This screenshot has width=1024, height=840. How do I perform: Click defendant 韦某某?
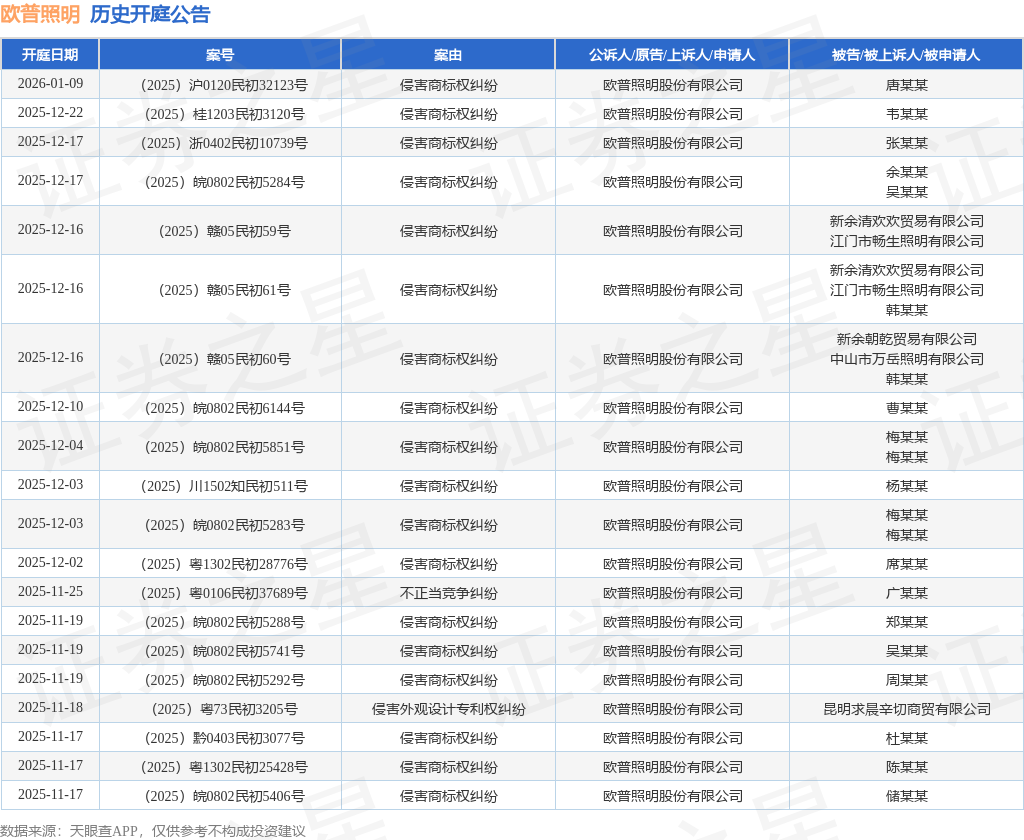pos(906,114)
